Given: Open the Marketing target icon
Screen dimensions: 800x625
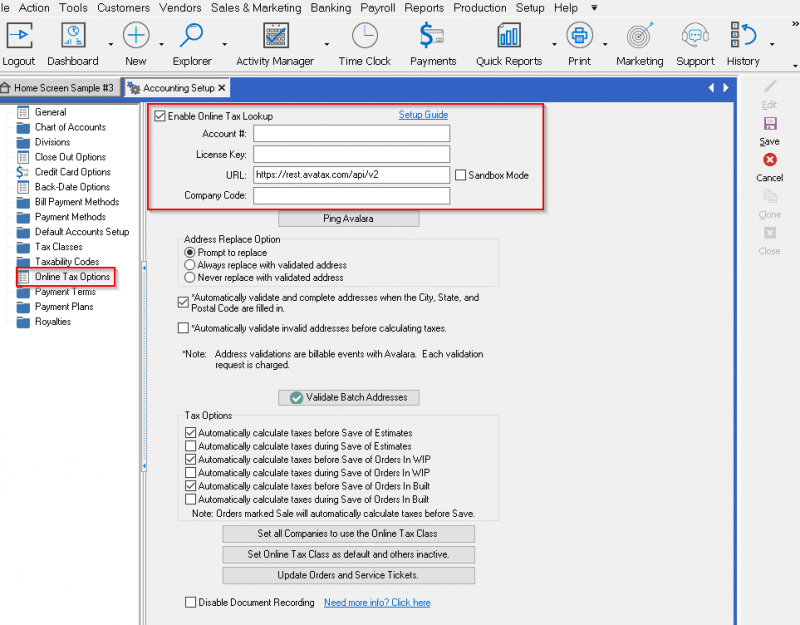Looking at the screenshot, I should pos(640,36).
